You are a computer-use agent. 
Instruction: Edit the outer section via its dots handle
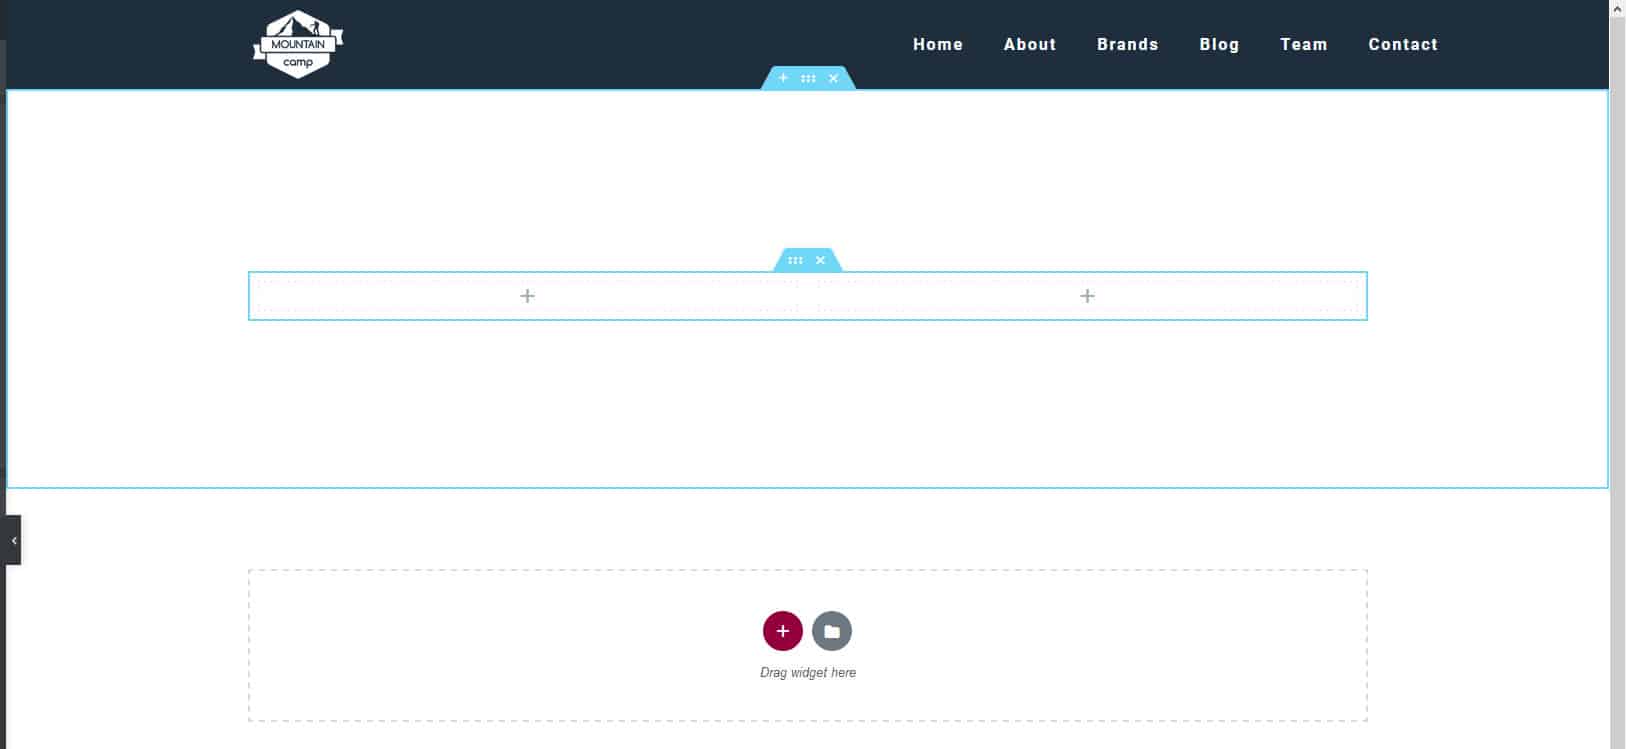[808, 78]
